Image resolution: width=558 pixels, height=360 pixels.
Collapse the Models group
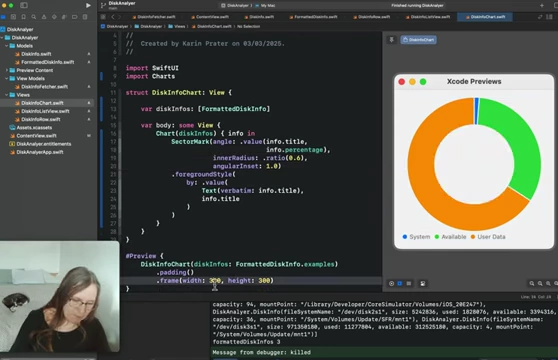pyautogui.click(x=6, y=46)
